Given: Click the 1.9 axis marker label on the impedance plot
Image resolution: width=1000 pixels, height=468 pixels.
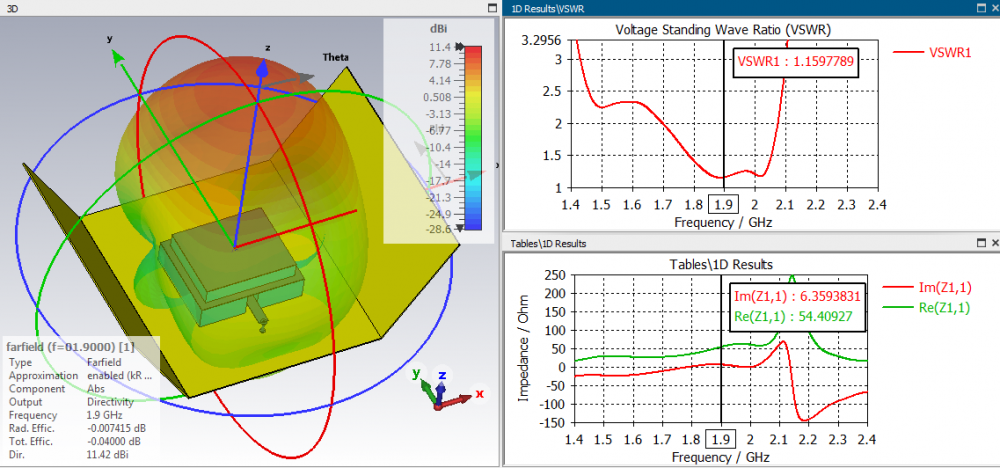Looking at the screenshot, I should [721, 439].
